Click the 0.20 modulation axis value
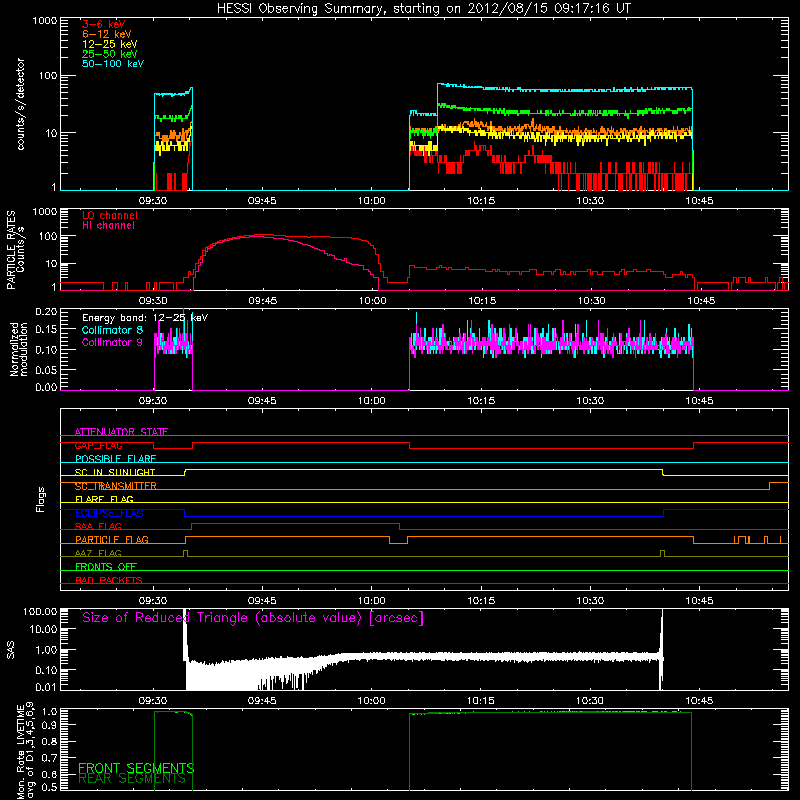Screen dimensions: 800x800 pyautogui.click(x=46, y=311)
